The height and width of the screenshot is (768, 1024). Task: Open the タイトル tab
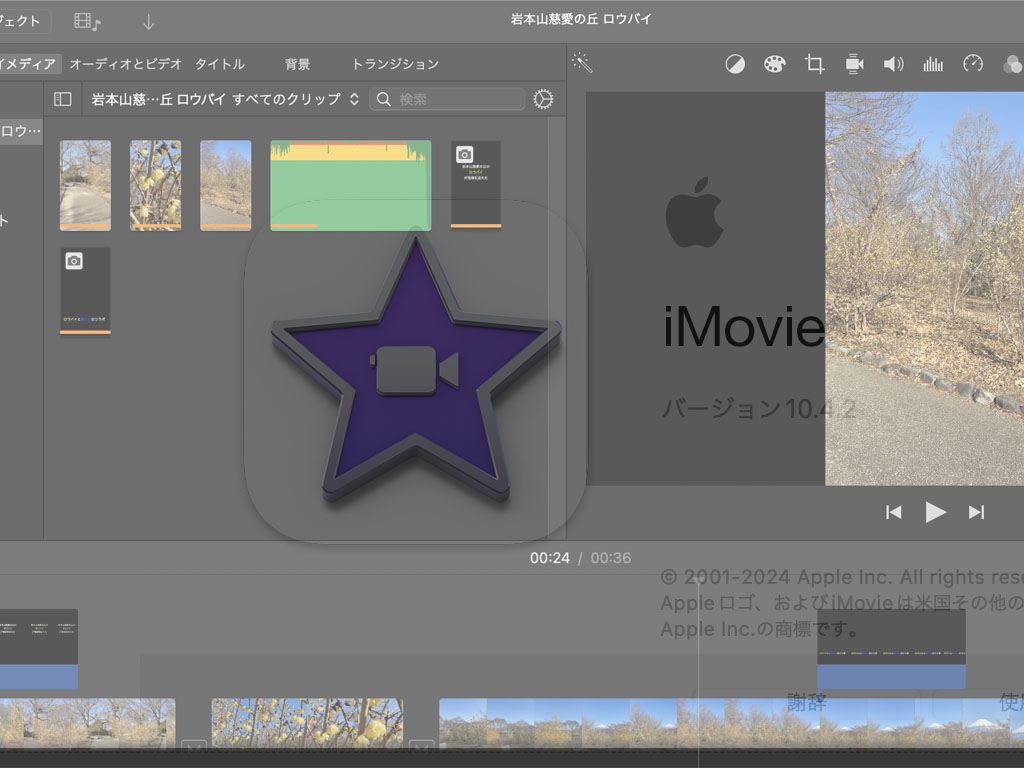[x=219, y=64]
